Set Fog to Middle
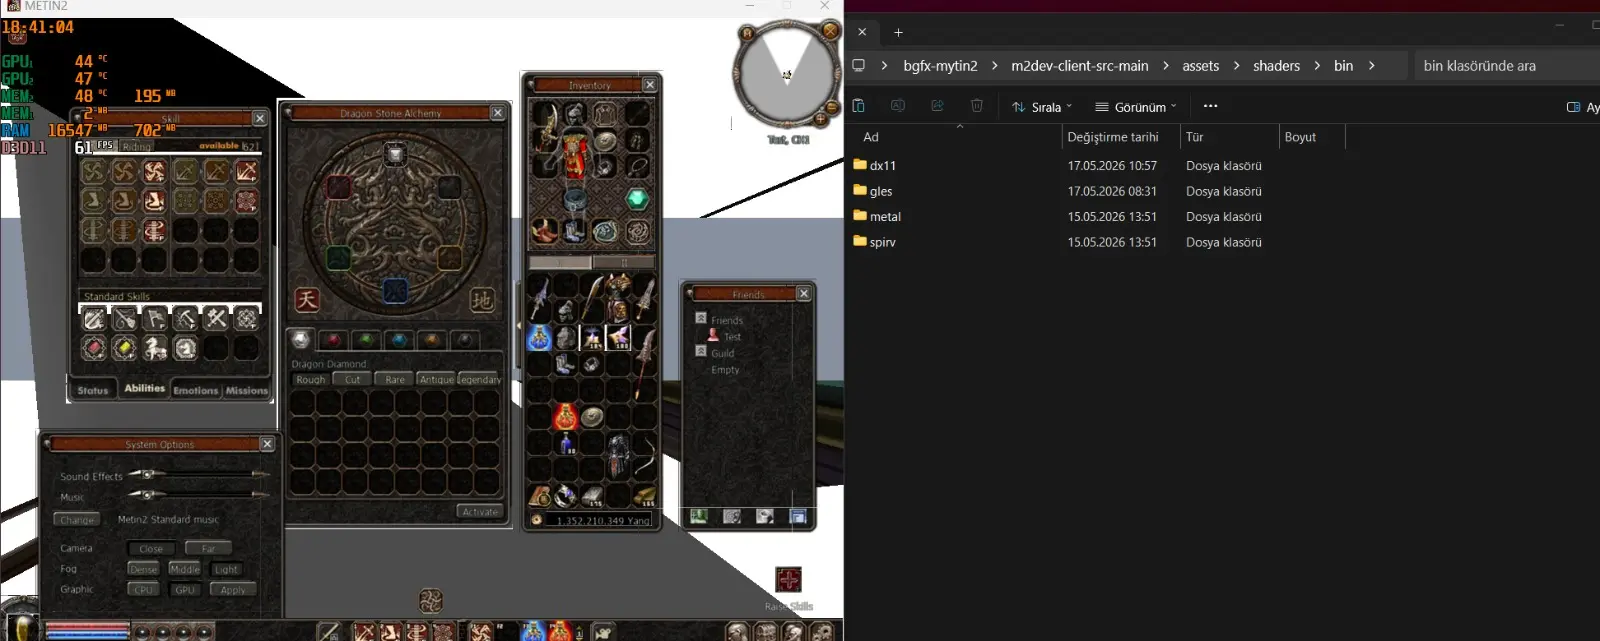The width and height of the screenshot is (1600, 641). (185, 569)
